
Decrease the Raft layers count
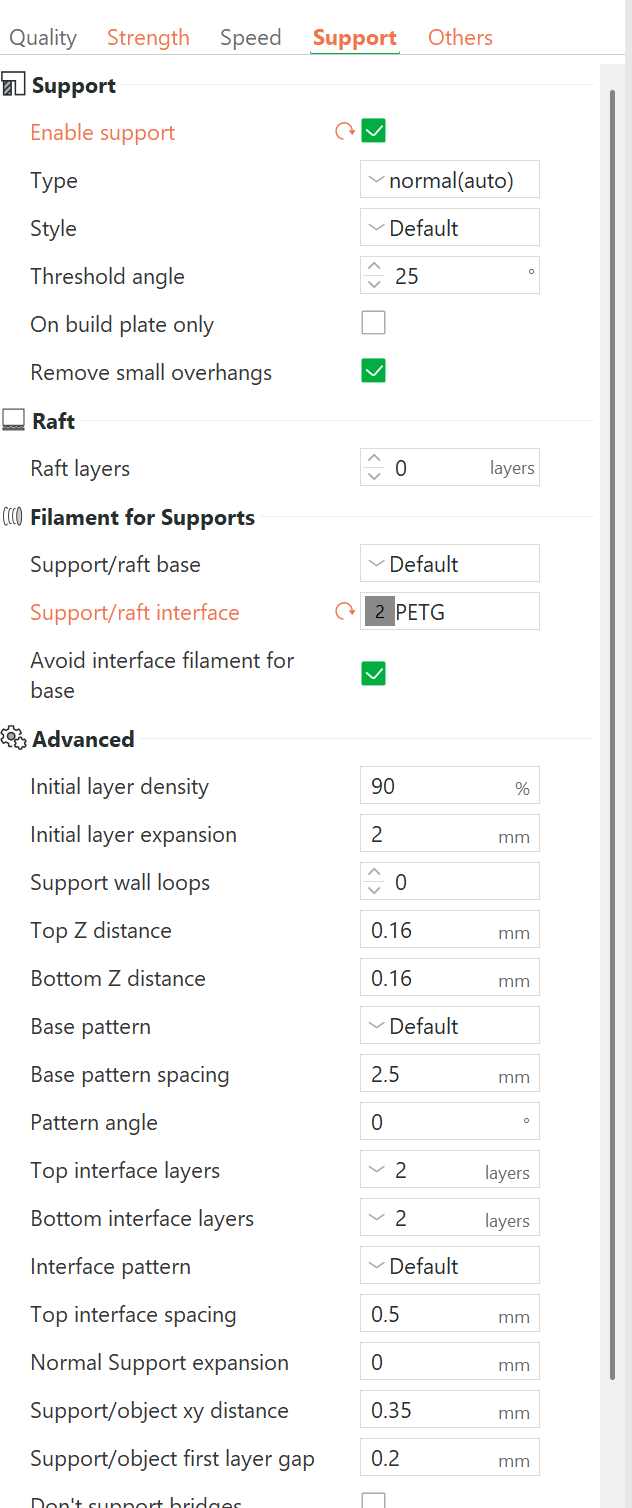[374, 477]
